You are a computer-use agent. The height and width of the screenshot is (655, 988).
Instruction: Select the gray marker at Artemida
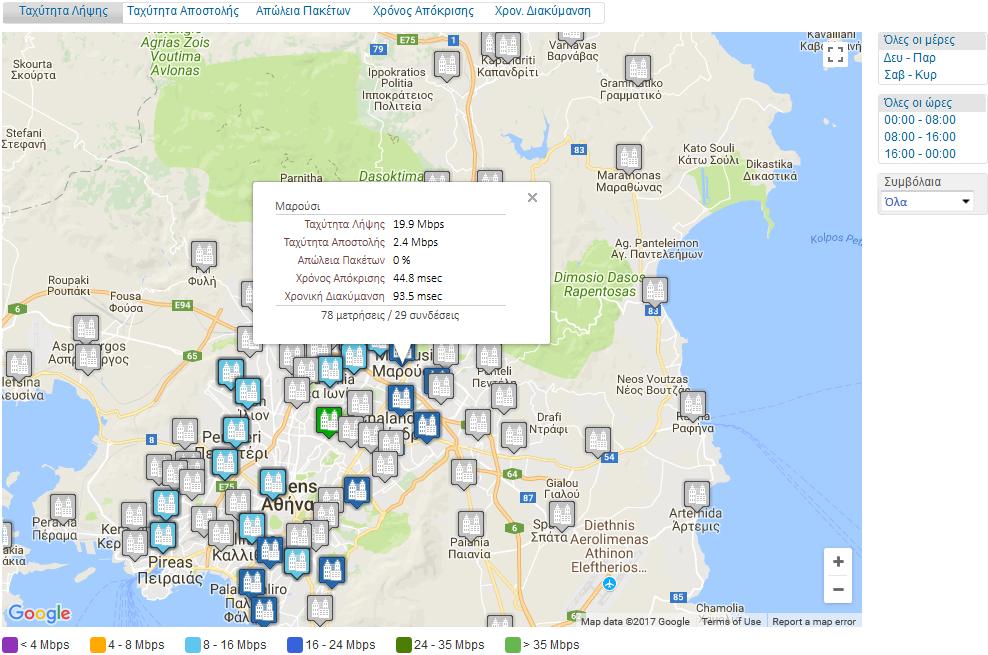(696, 496)
